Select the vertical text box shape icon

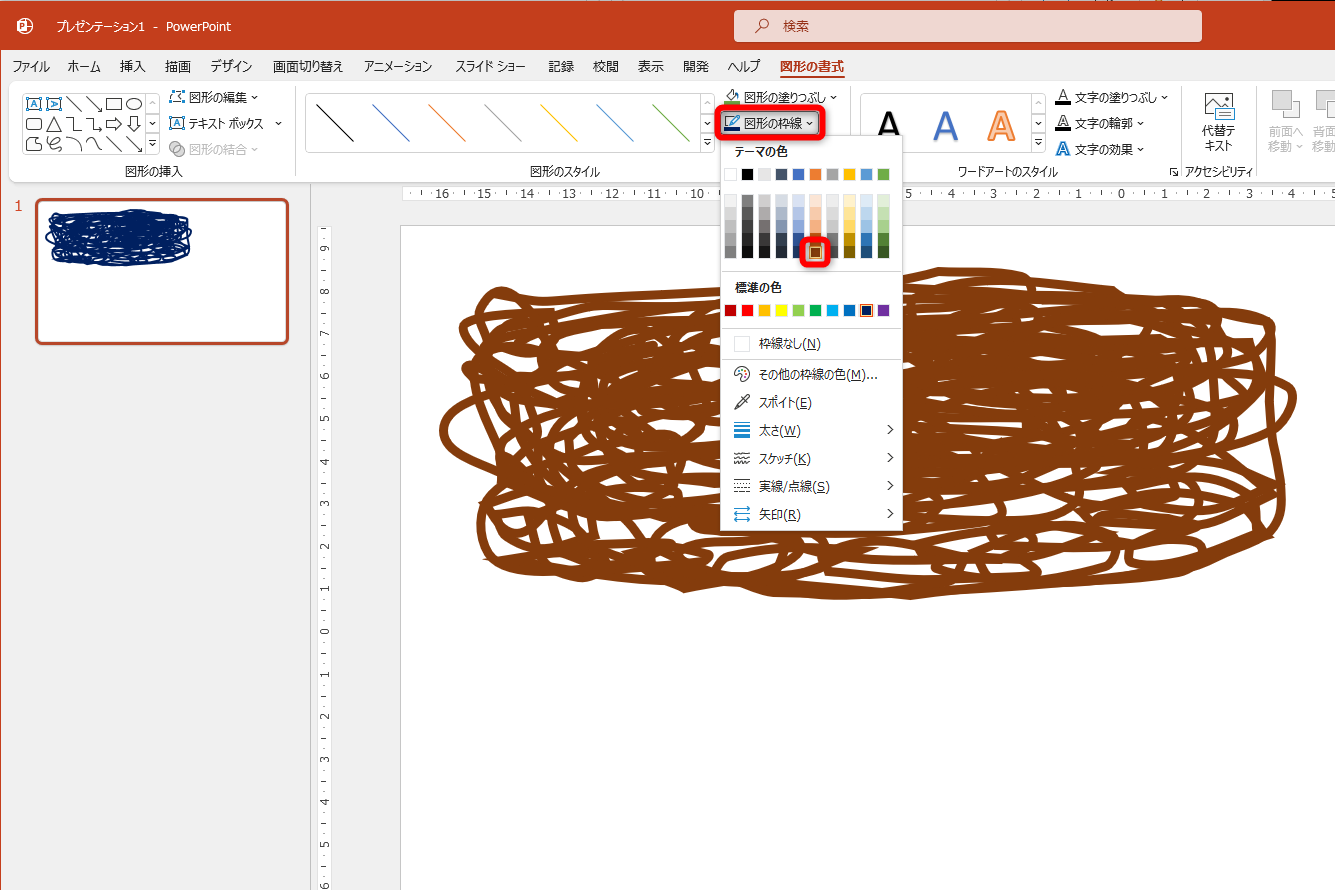point(54,104)
